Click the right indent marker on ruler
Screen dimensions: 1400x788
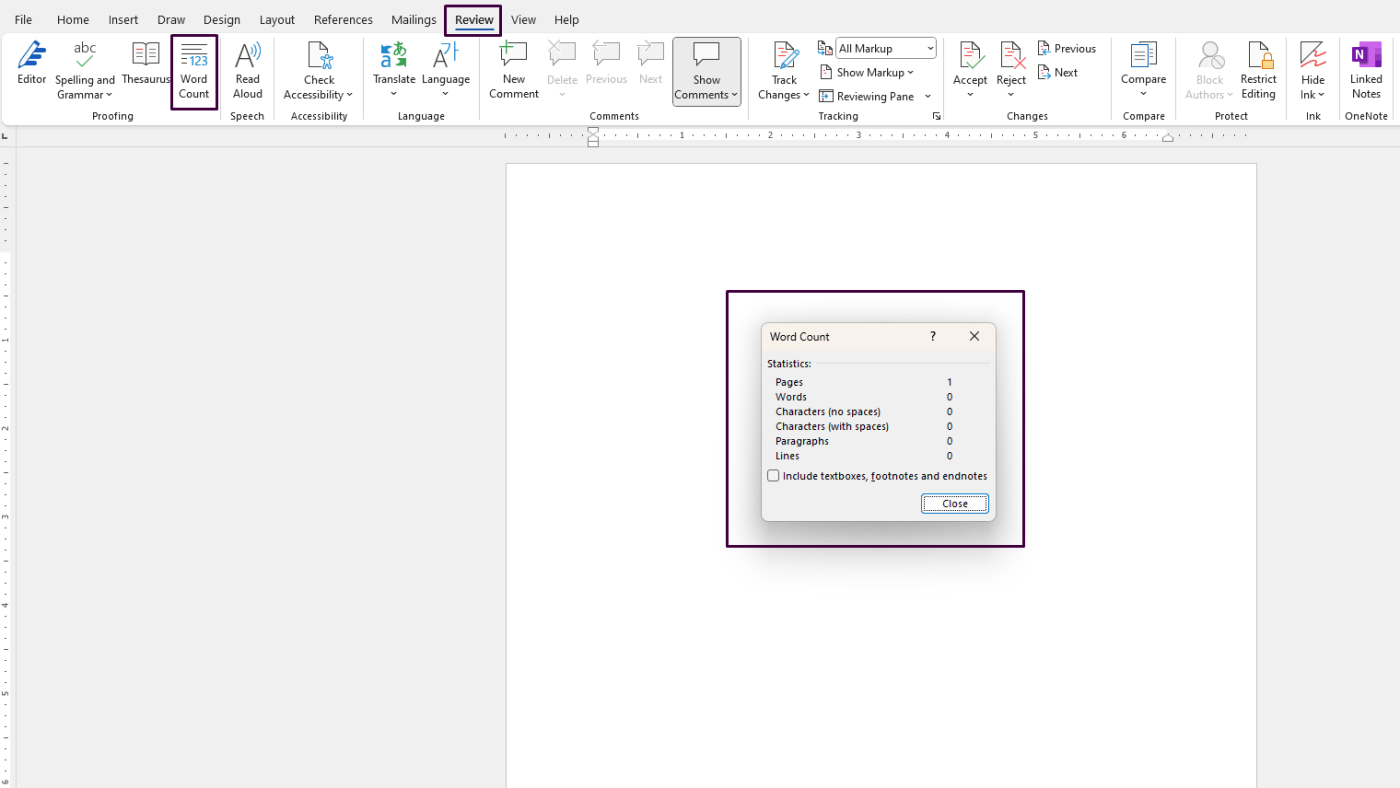[x=1167, y=138]
